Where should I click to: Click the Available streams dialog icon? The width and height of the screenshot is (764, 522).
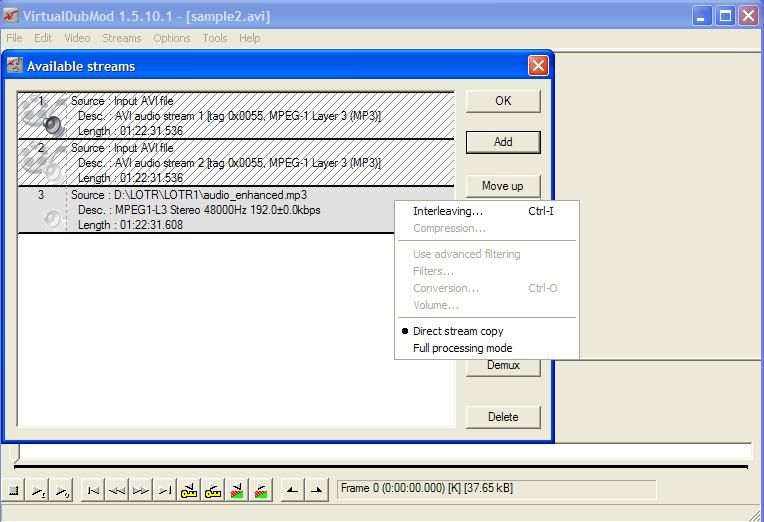click(14, 65)
